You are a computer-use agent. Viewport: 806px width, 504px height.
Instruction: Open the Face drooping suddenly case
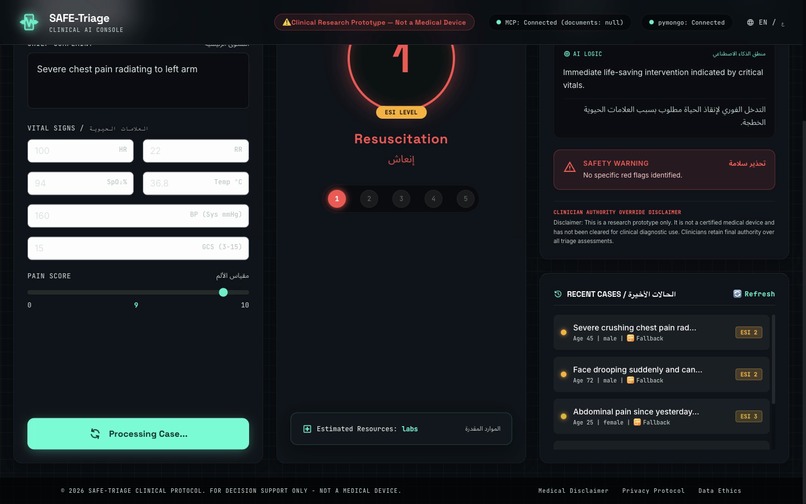point(662,374)
